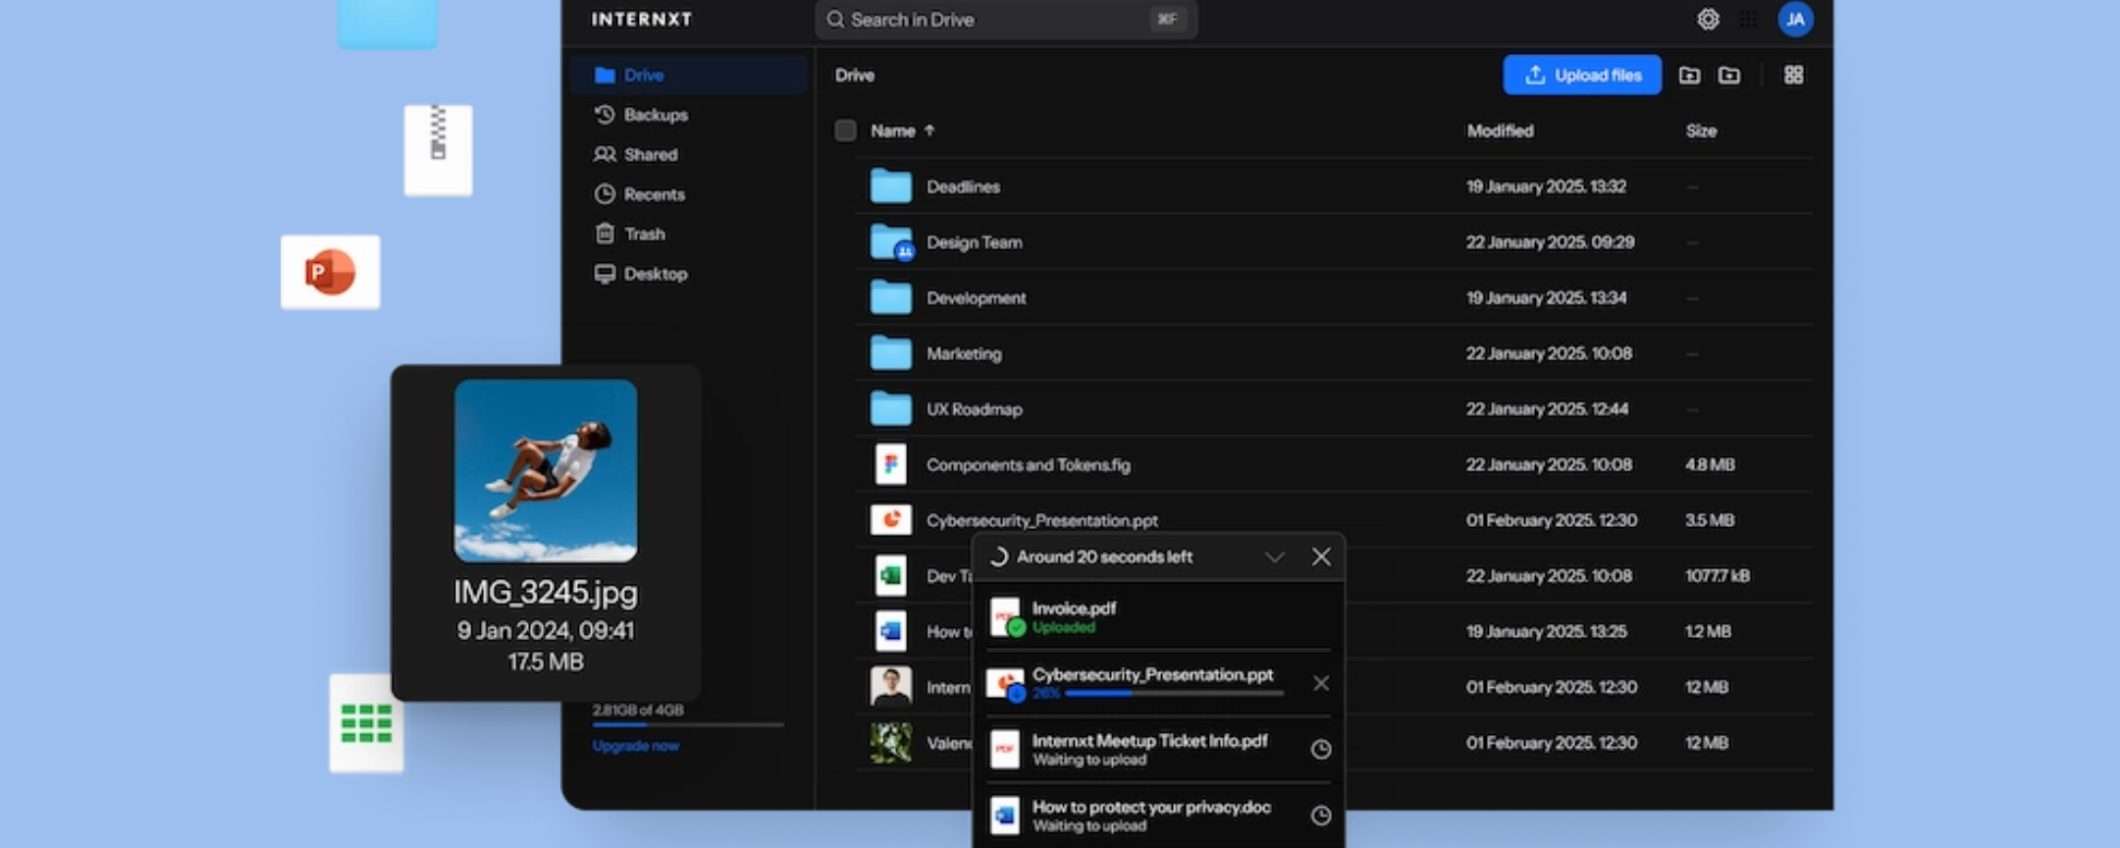Collapse the upload progress panel
Image resolution: width=2120 pixels, height=848 pixels.
point(1274,557)
